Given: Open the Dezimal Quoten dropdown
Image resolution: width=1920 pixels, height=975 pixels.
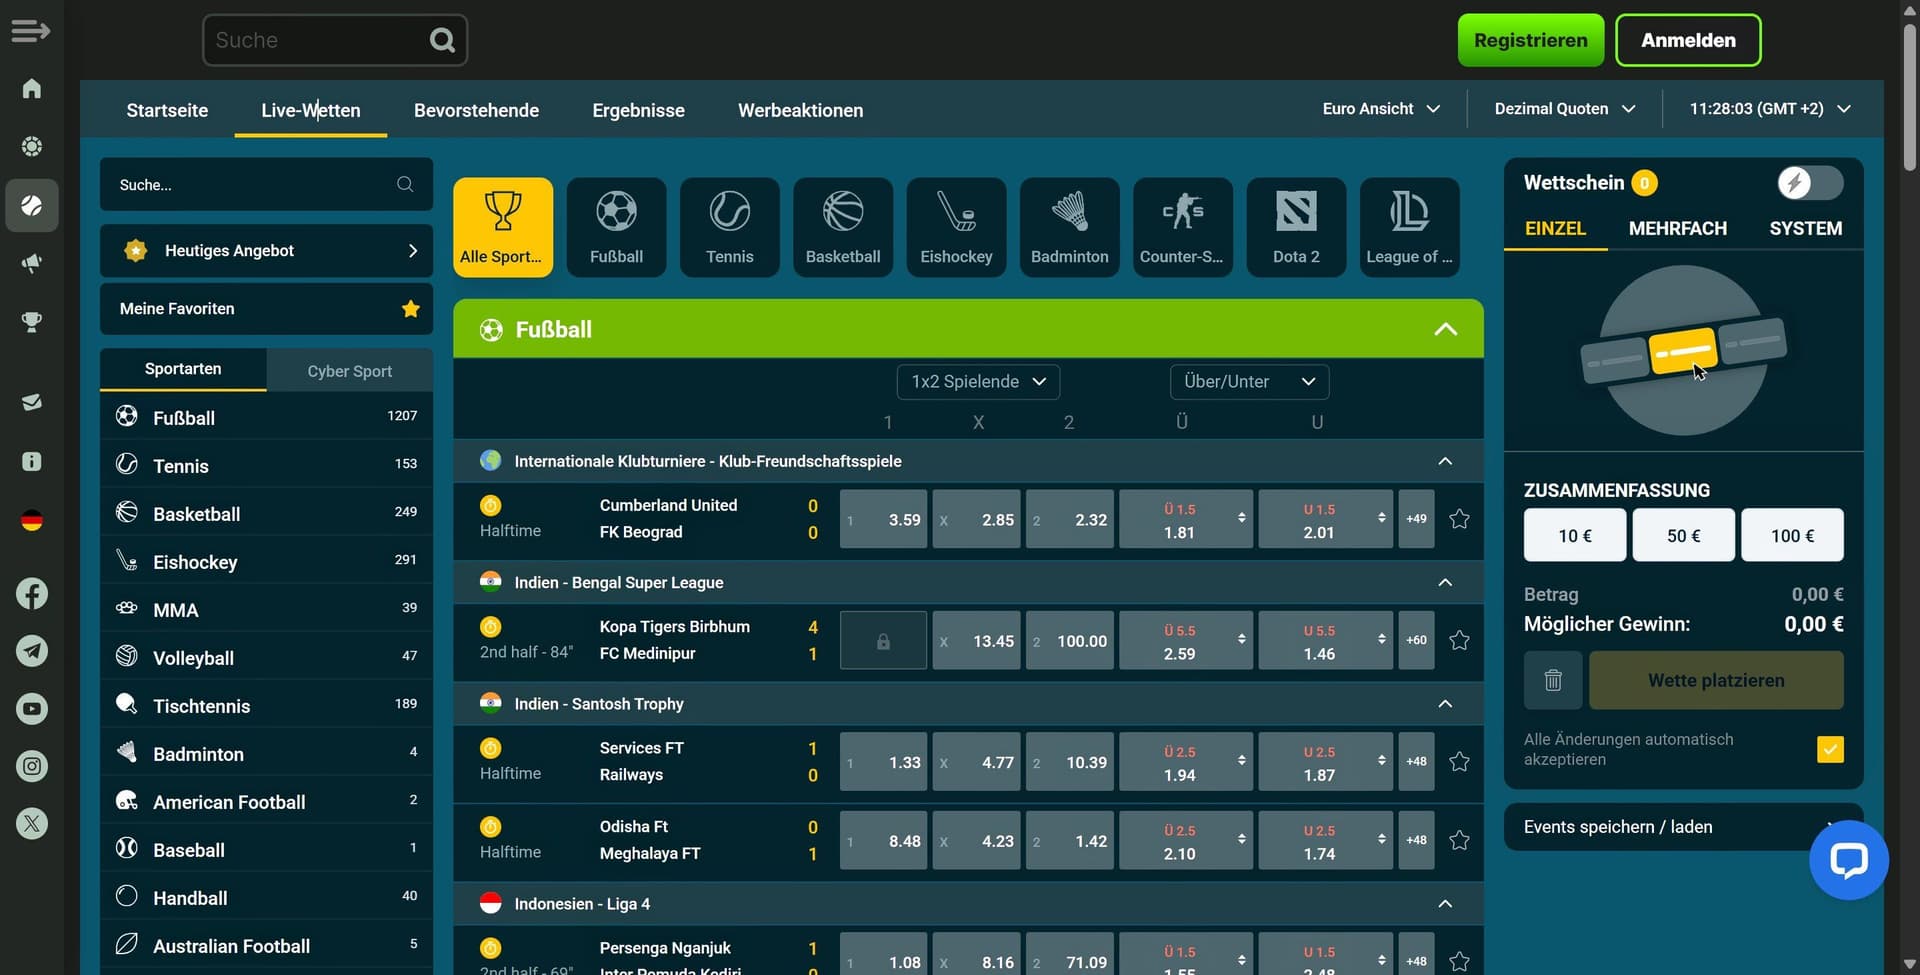Looking at the screenshot, I should (x=1564, y=109).
